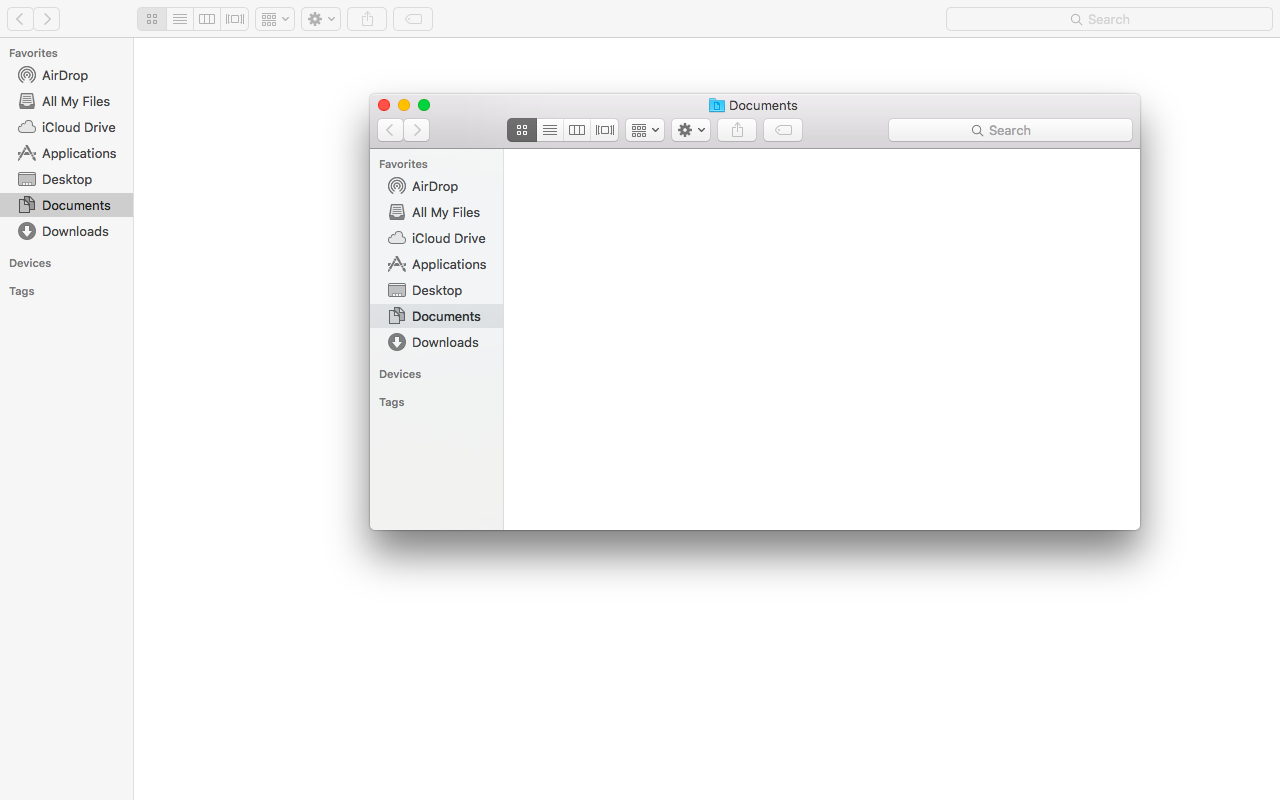Viewport: 1280px width, 800px height.
Task: Click Tags heading in front window sidebar
Action: click(x=392, y=402)
